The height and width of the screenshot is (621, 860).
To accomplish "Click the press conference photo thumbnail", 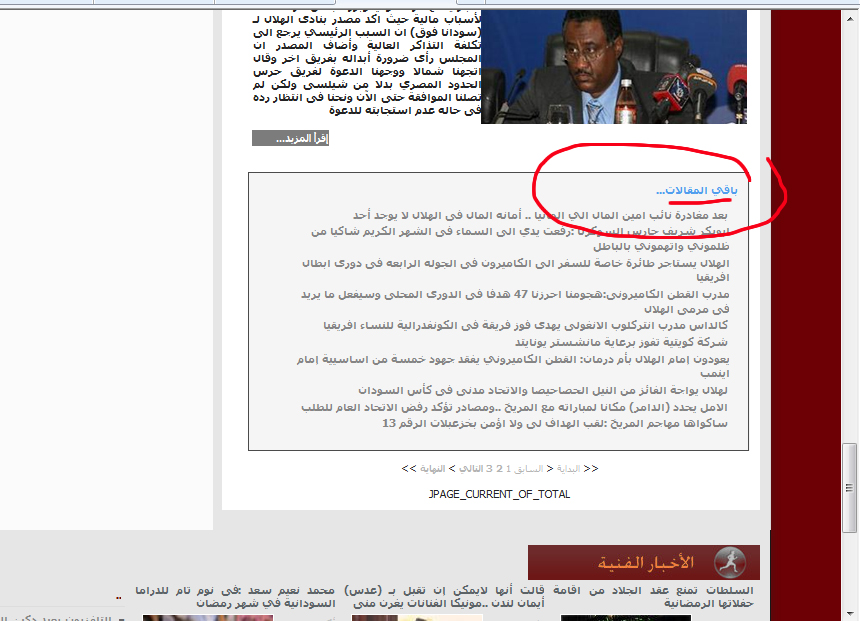I will [614, 67].
